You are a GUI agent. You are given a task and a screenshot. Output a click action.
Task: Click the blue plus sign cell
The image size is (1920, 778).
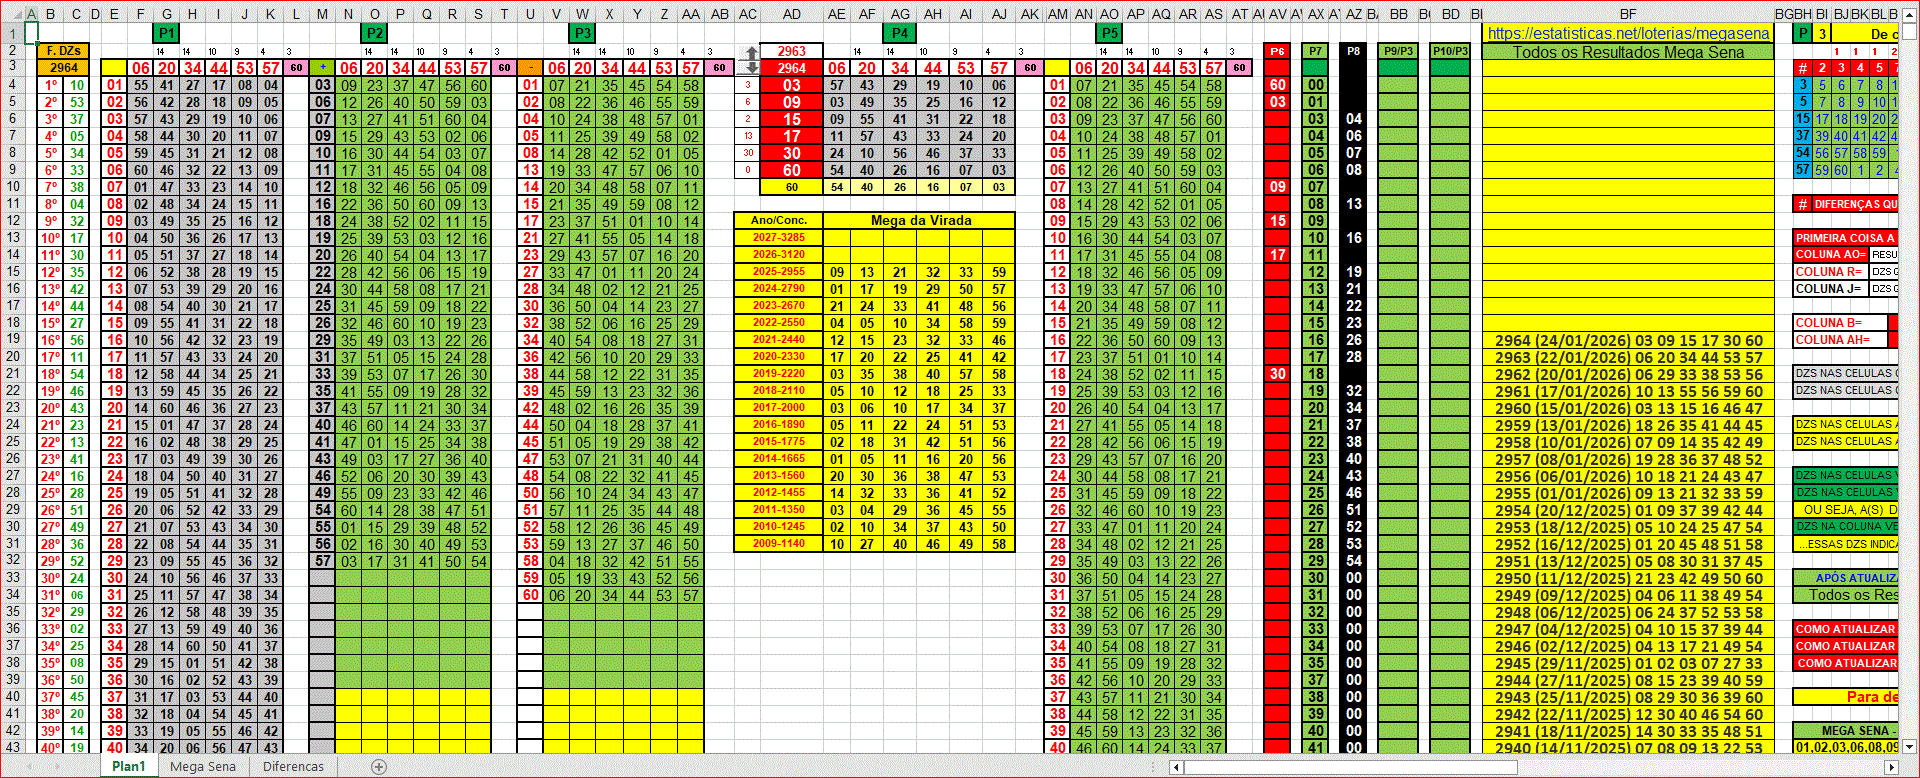[322, 68]
